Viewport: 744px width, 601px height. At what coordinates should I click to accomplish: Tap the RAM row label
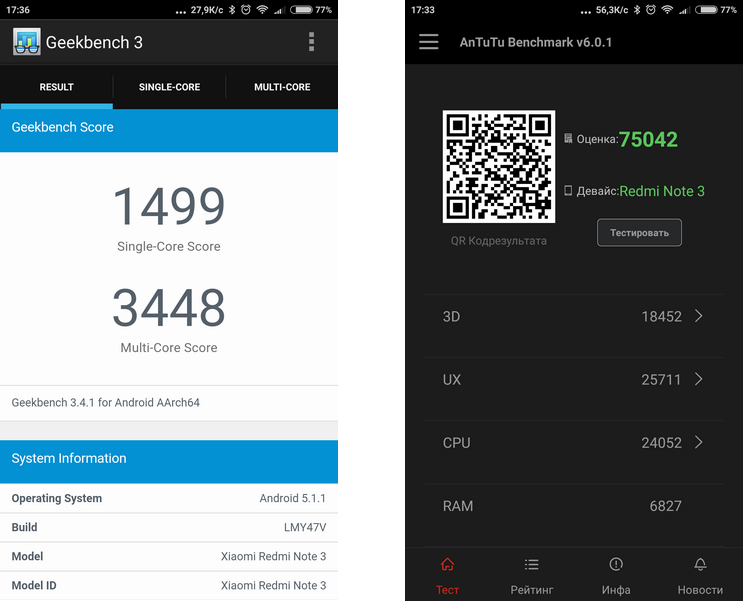point(458,506)
